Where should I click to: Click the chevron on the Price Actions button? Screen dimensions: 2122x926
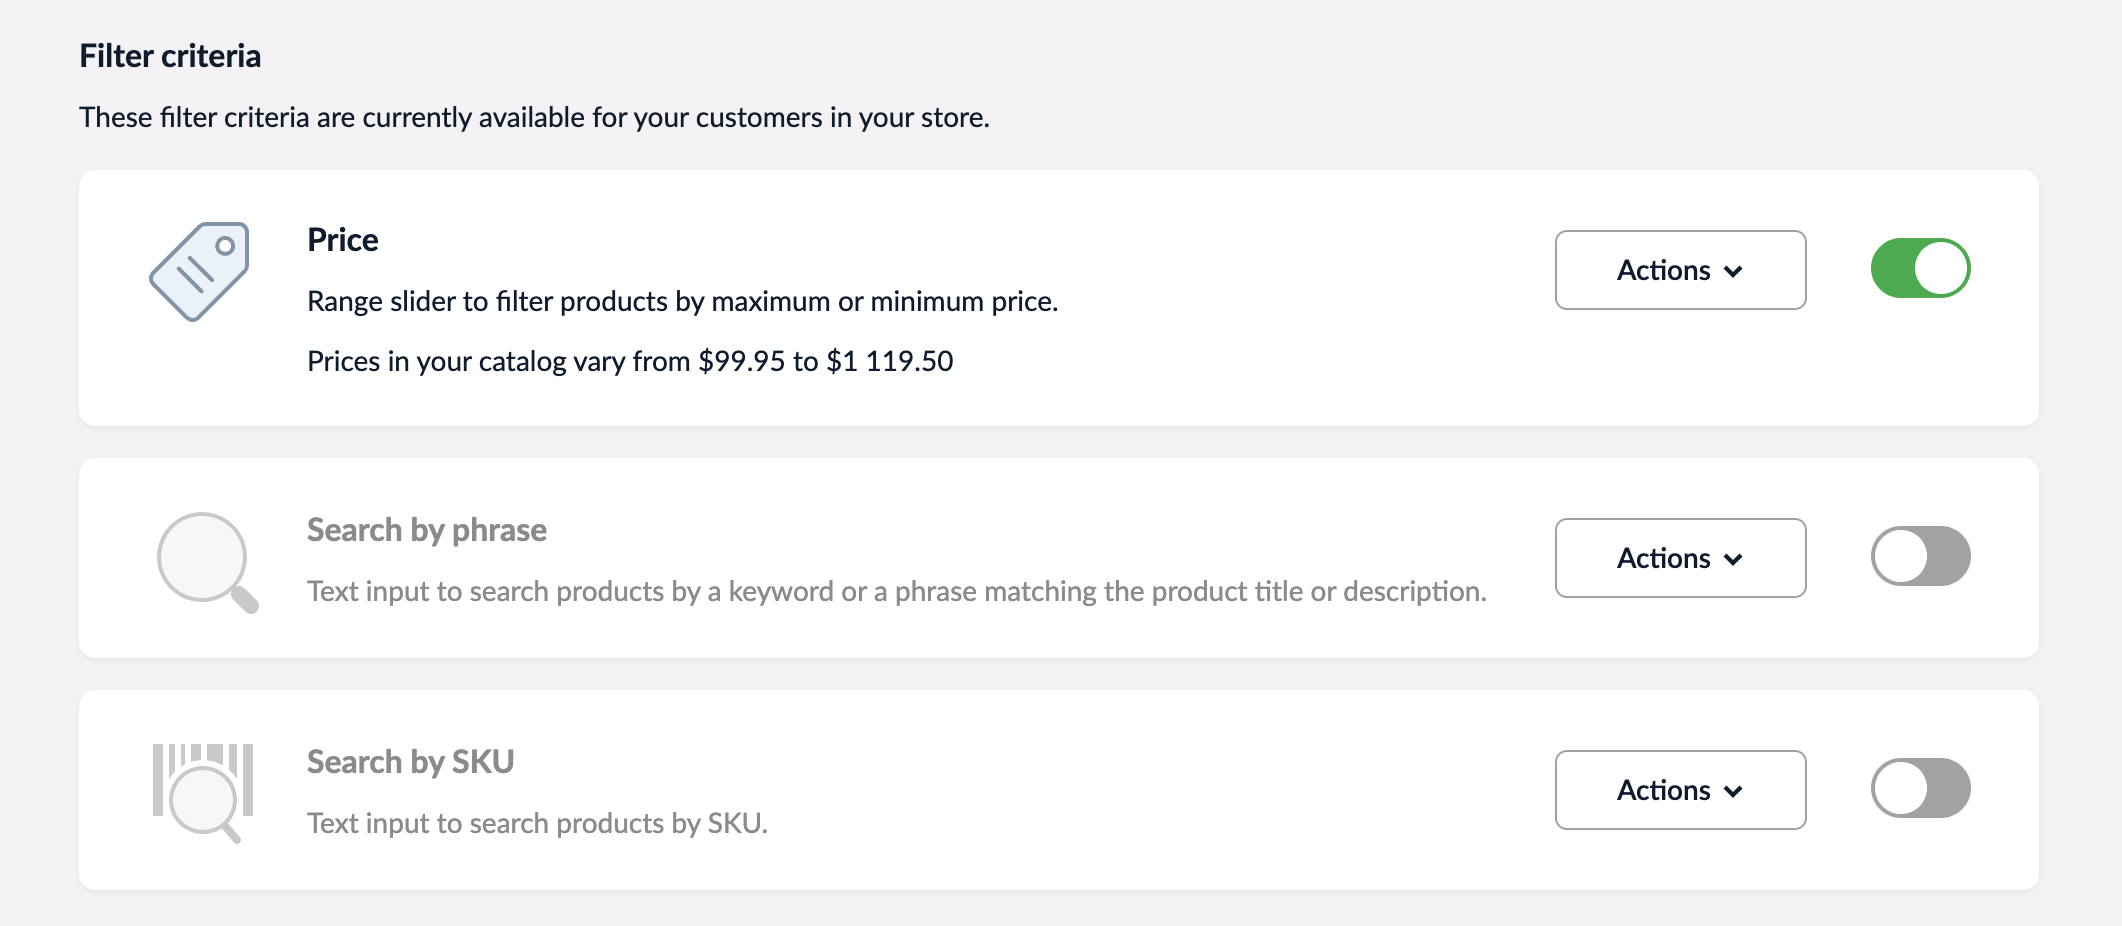1736,270
